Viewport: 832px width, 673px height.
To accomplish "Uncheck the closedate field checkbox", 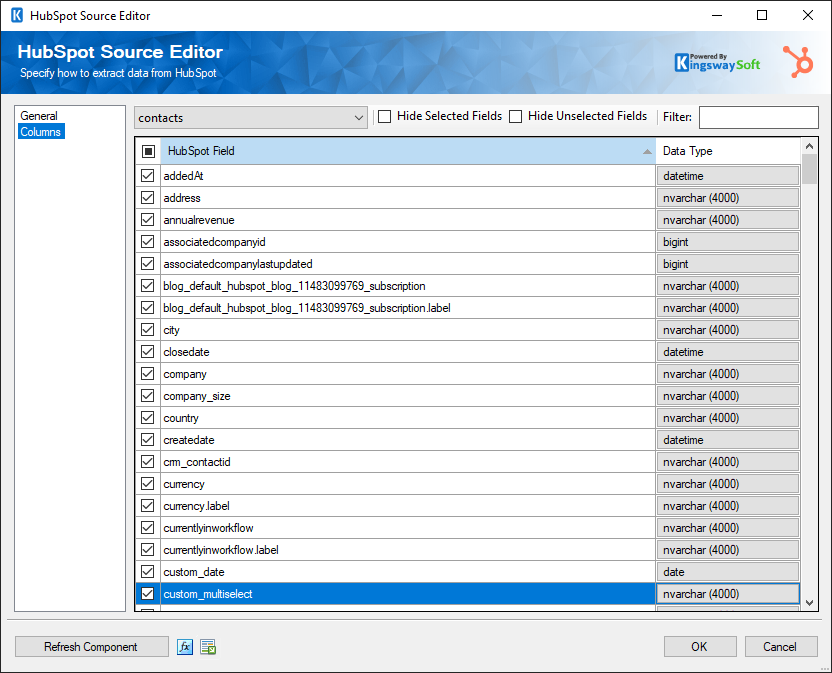I will (x=148, y=352).
